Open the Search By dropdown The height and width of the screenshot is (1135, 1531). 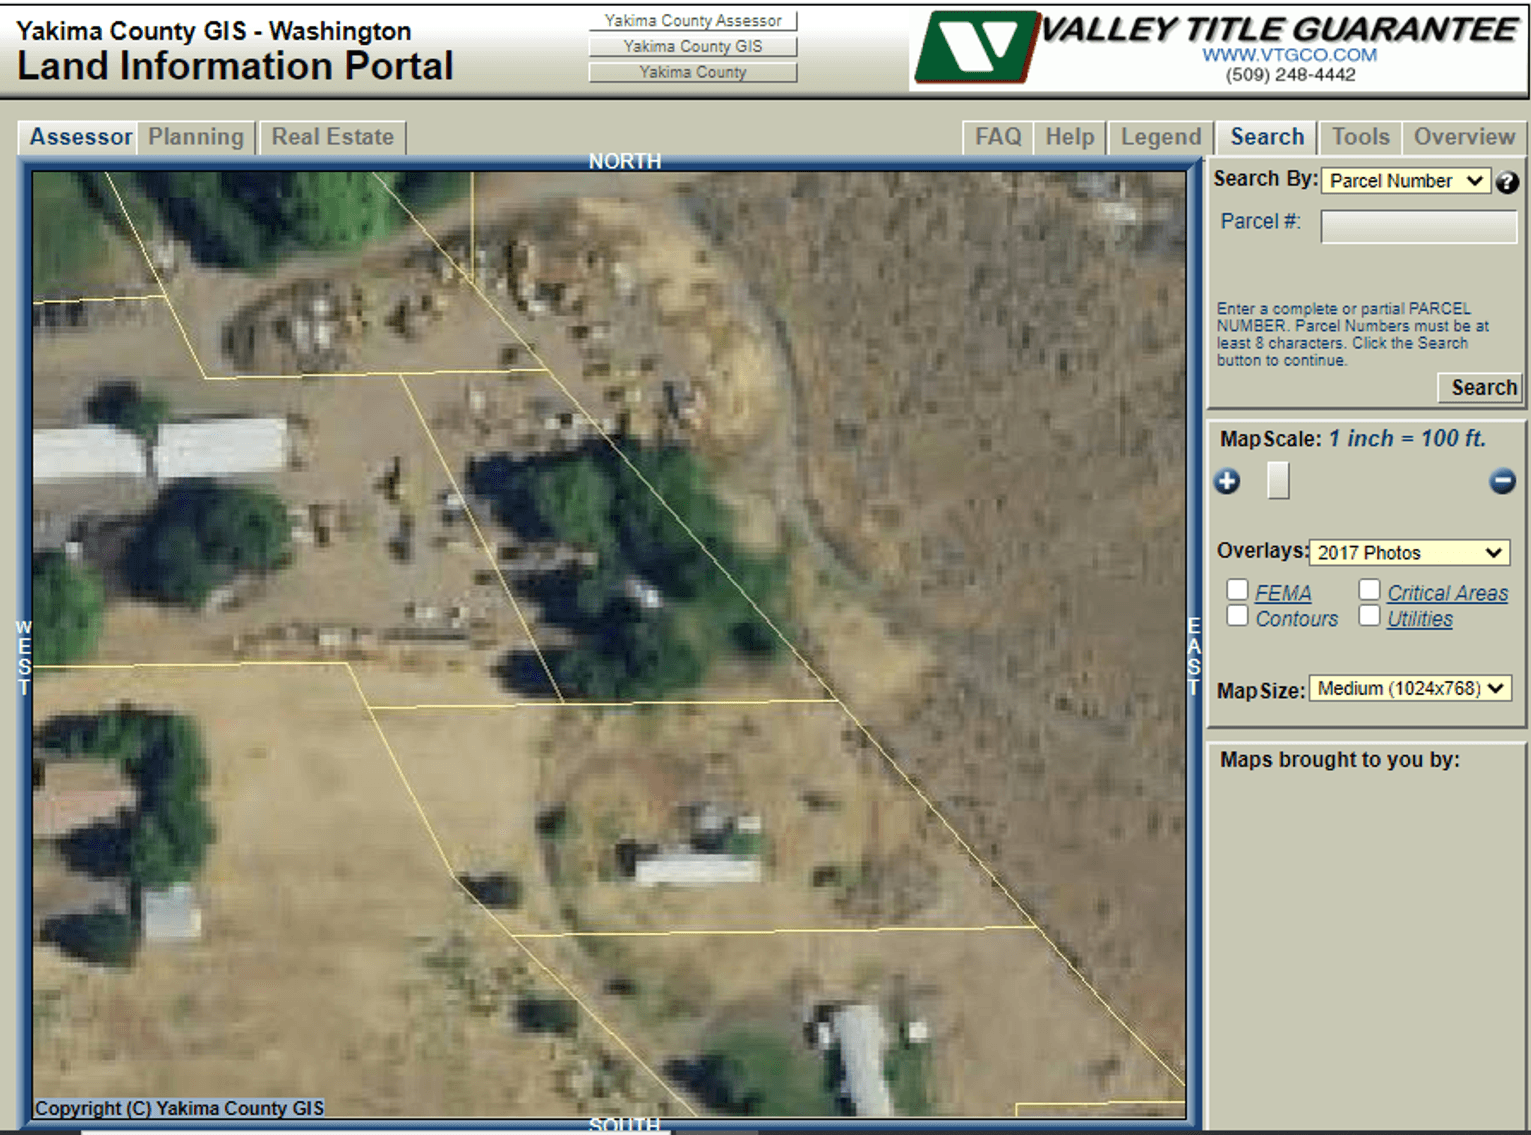(1405, 181)
